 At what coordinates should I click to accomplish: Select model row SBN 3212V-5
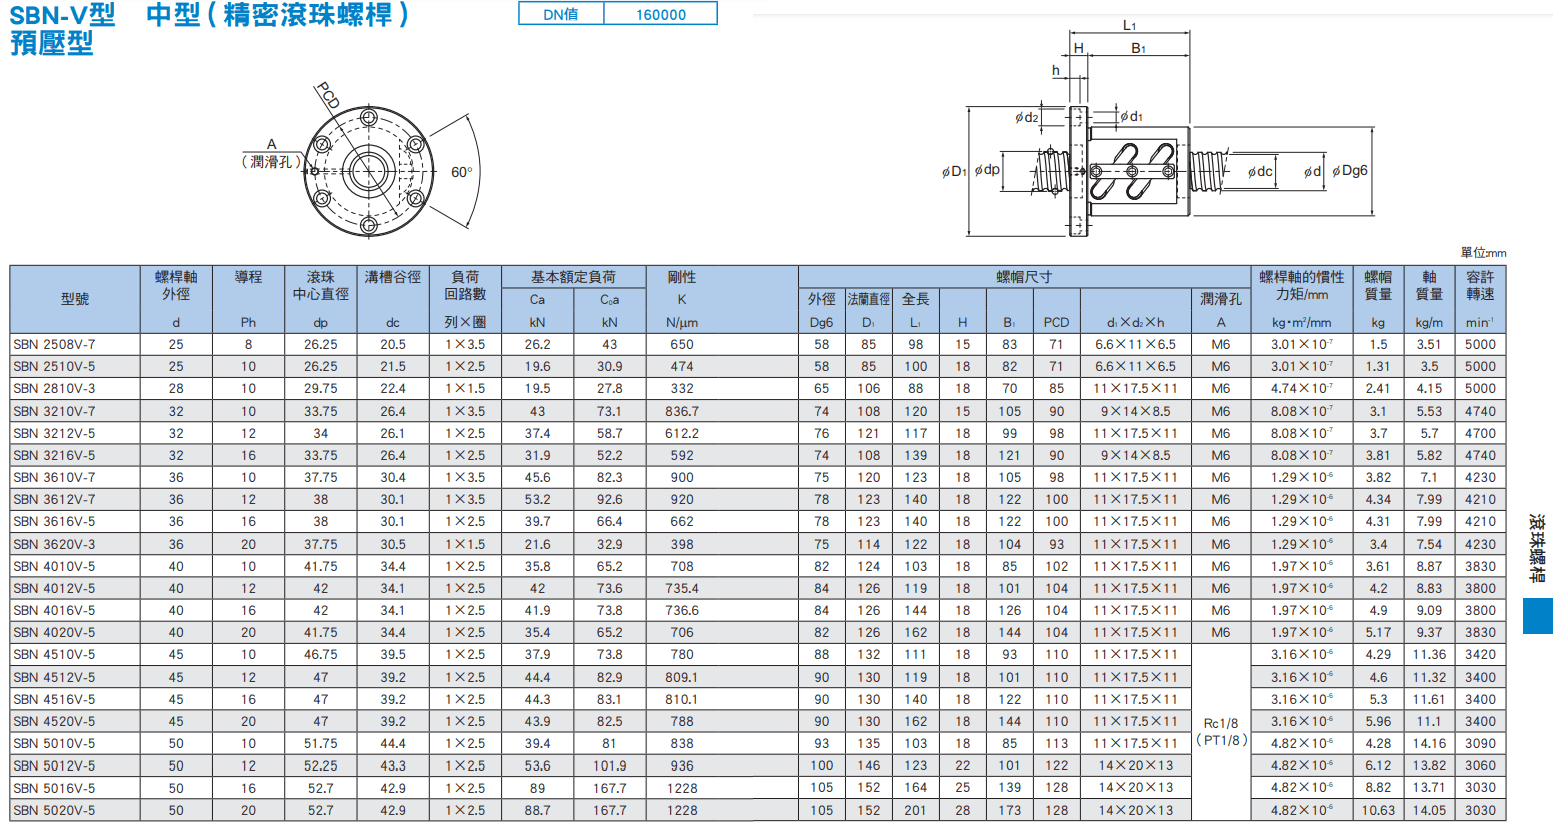758,433
